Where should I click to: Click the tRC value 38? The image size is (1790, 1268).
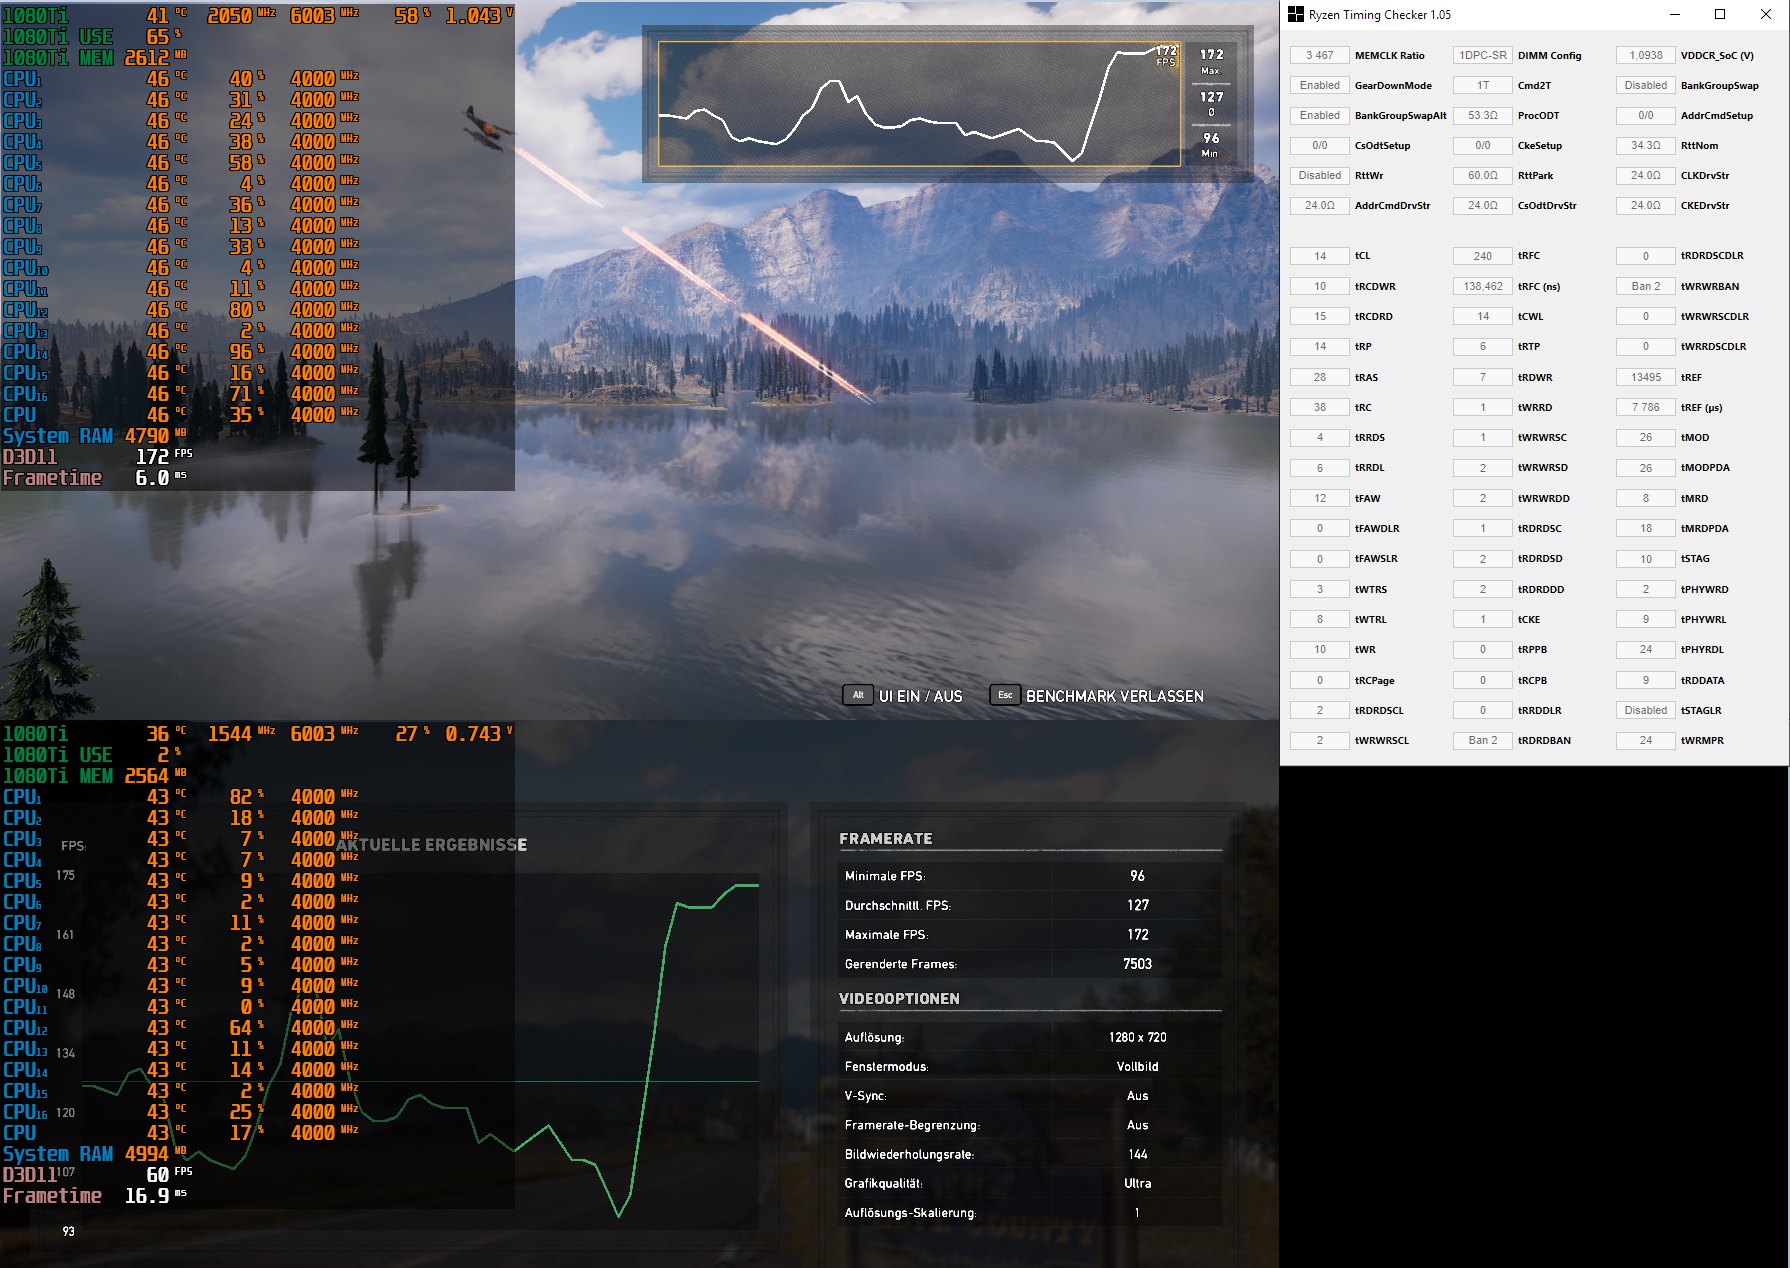(x=1320, y=408)
